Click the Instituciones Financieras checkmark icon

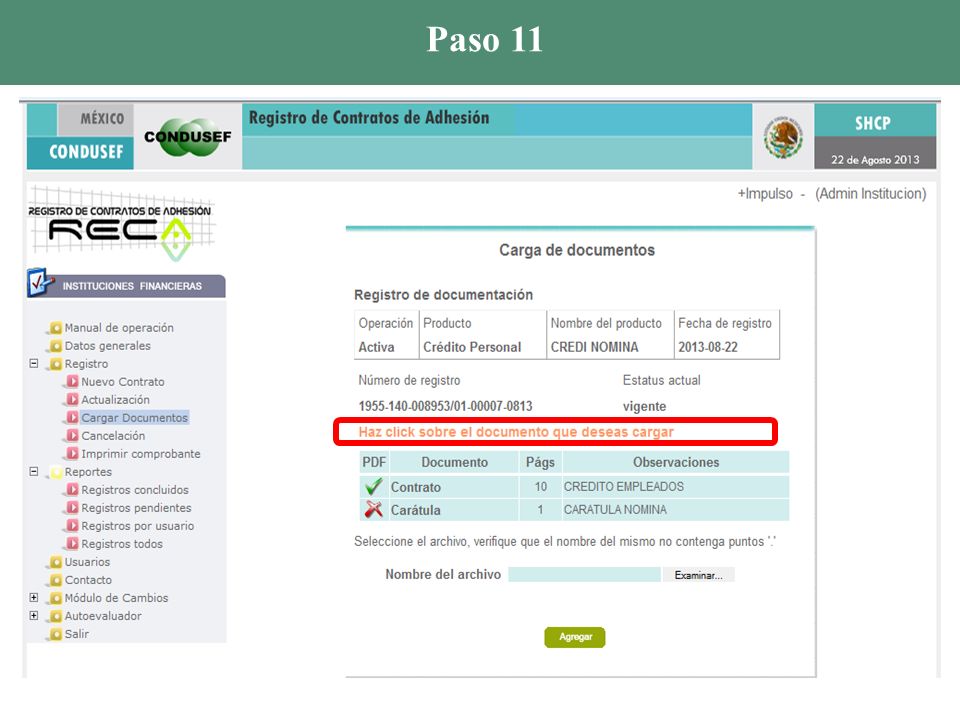click(40, 282)
